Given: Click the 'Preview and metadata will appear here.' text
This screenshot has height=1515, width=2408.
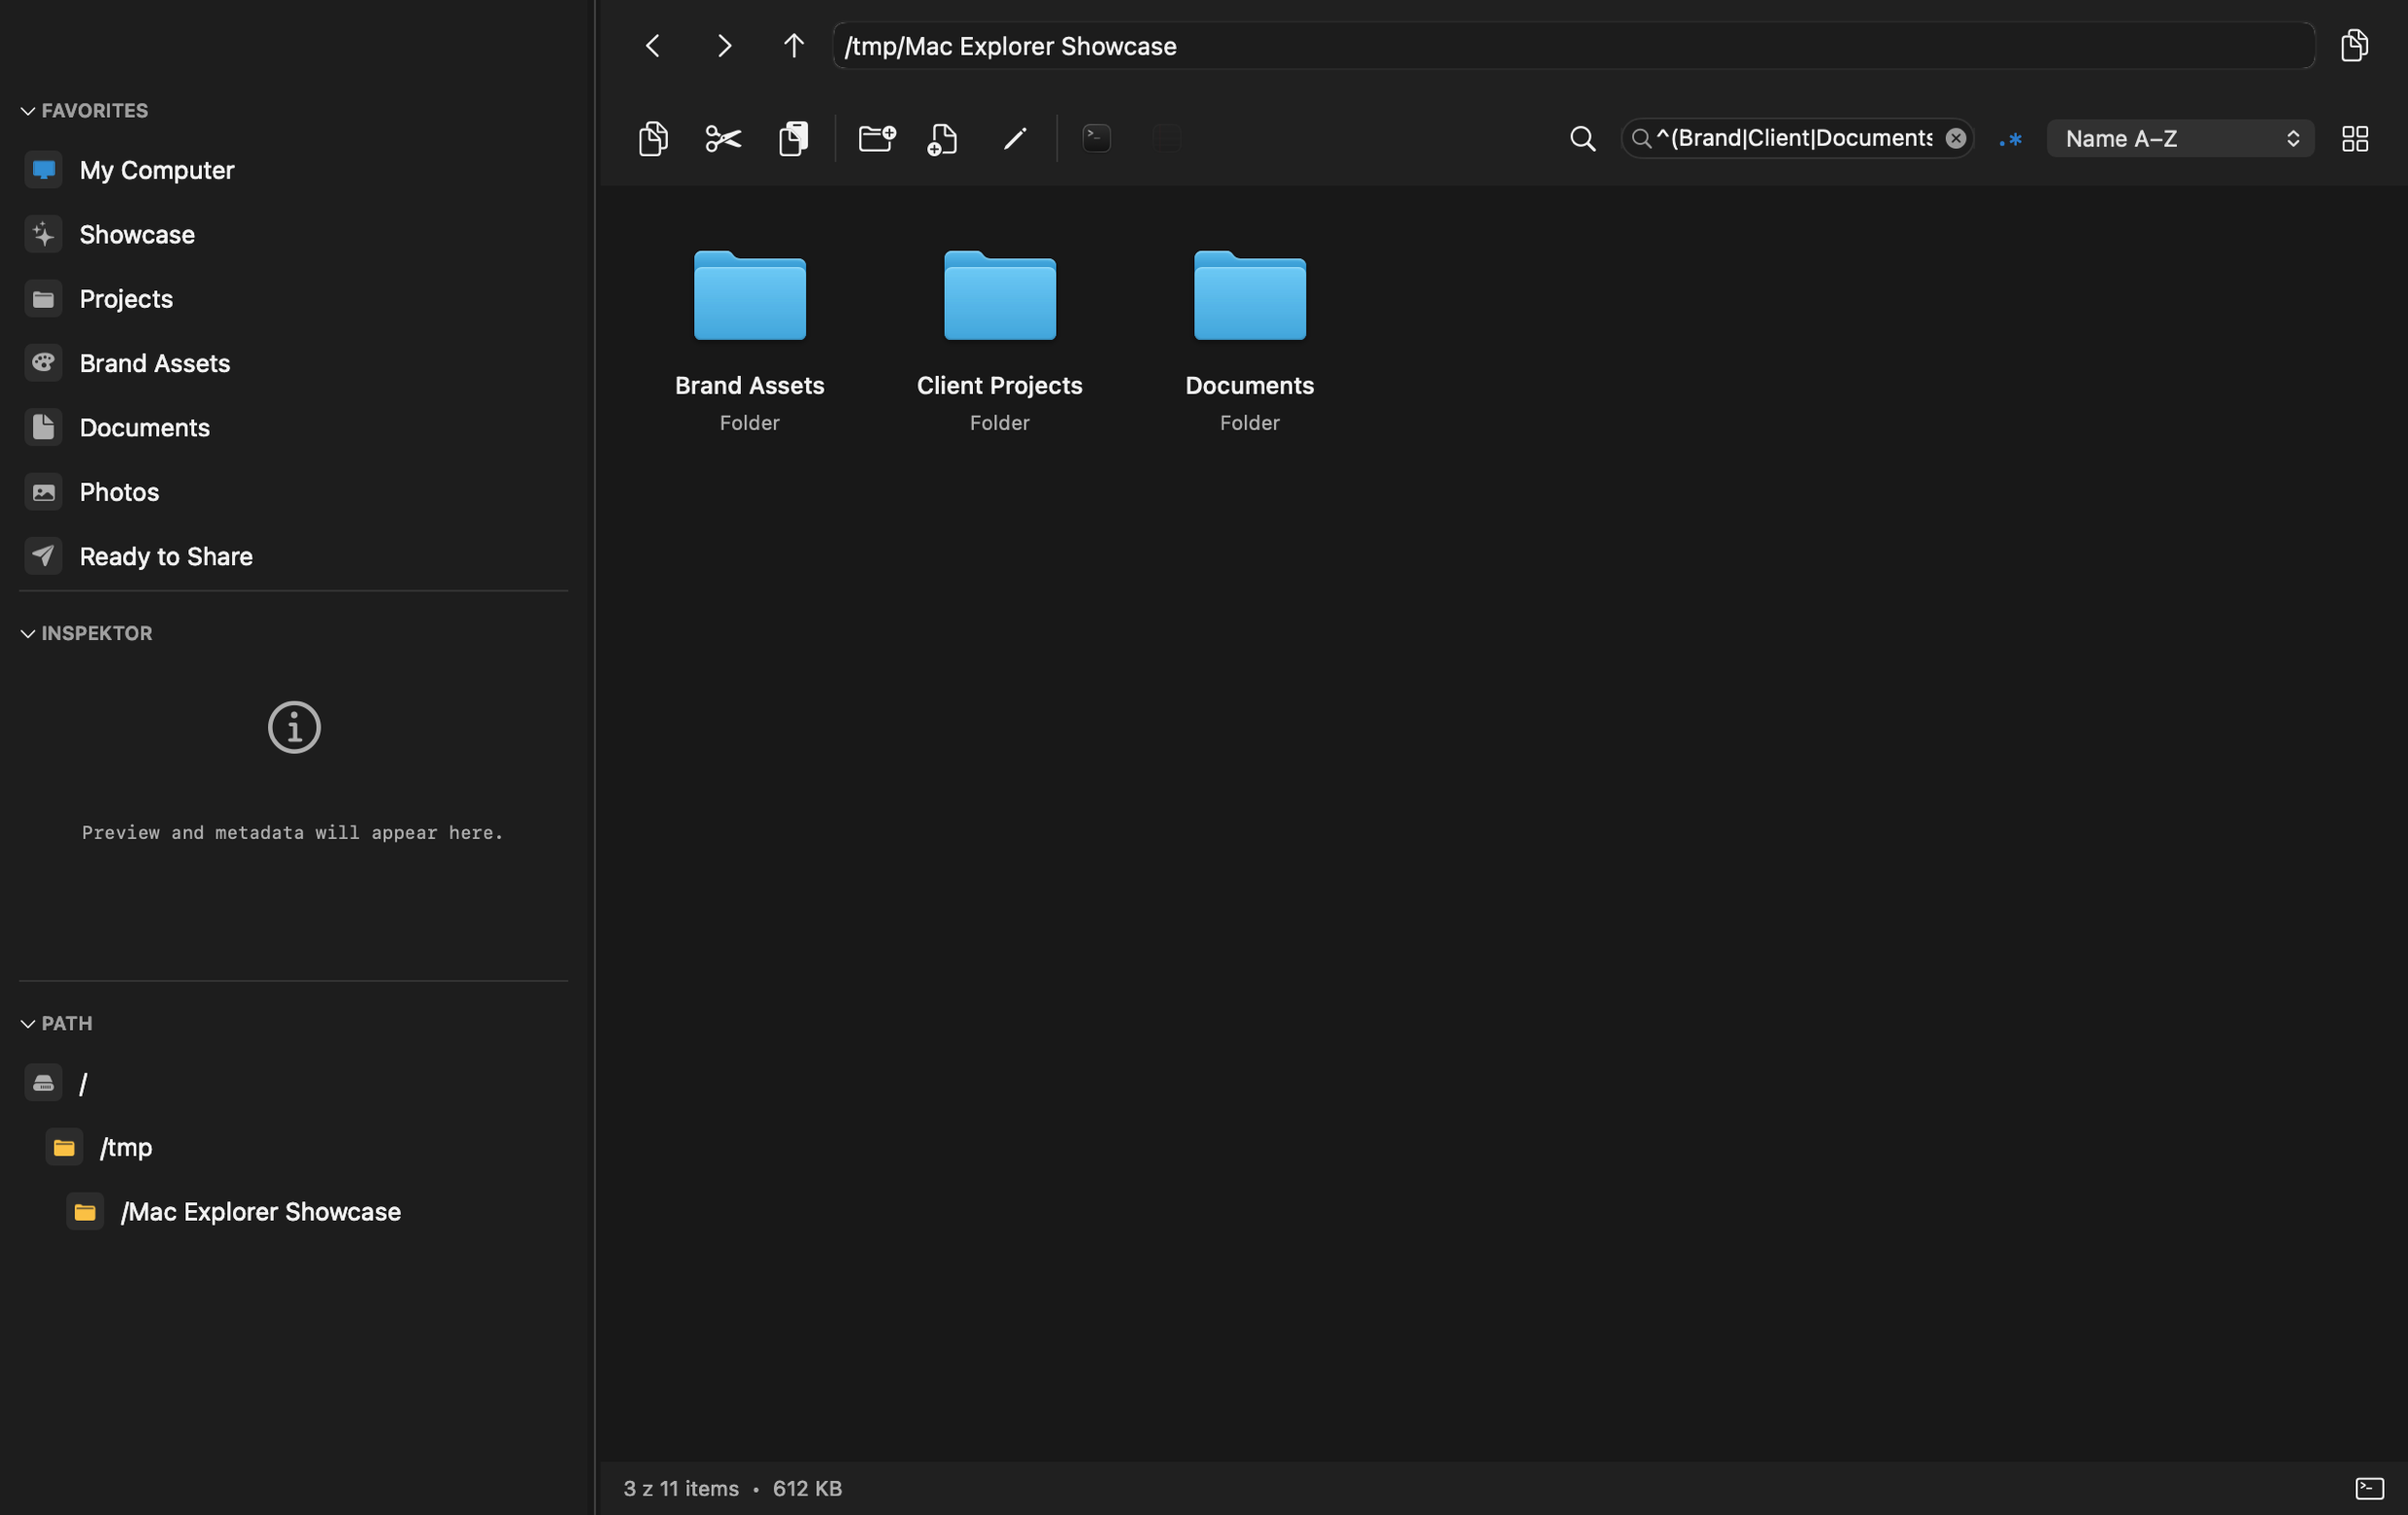Looking at the screenshot, I should coord(292,833).
